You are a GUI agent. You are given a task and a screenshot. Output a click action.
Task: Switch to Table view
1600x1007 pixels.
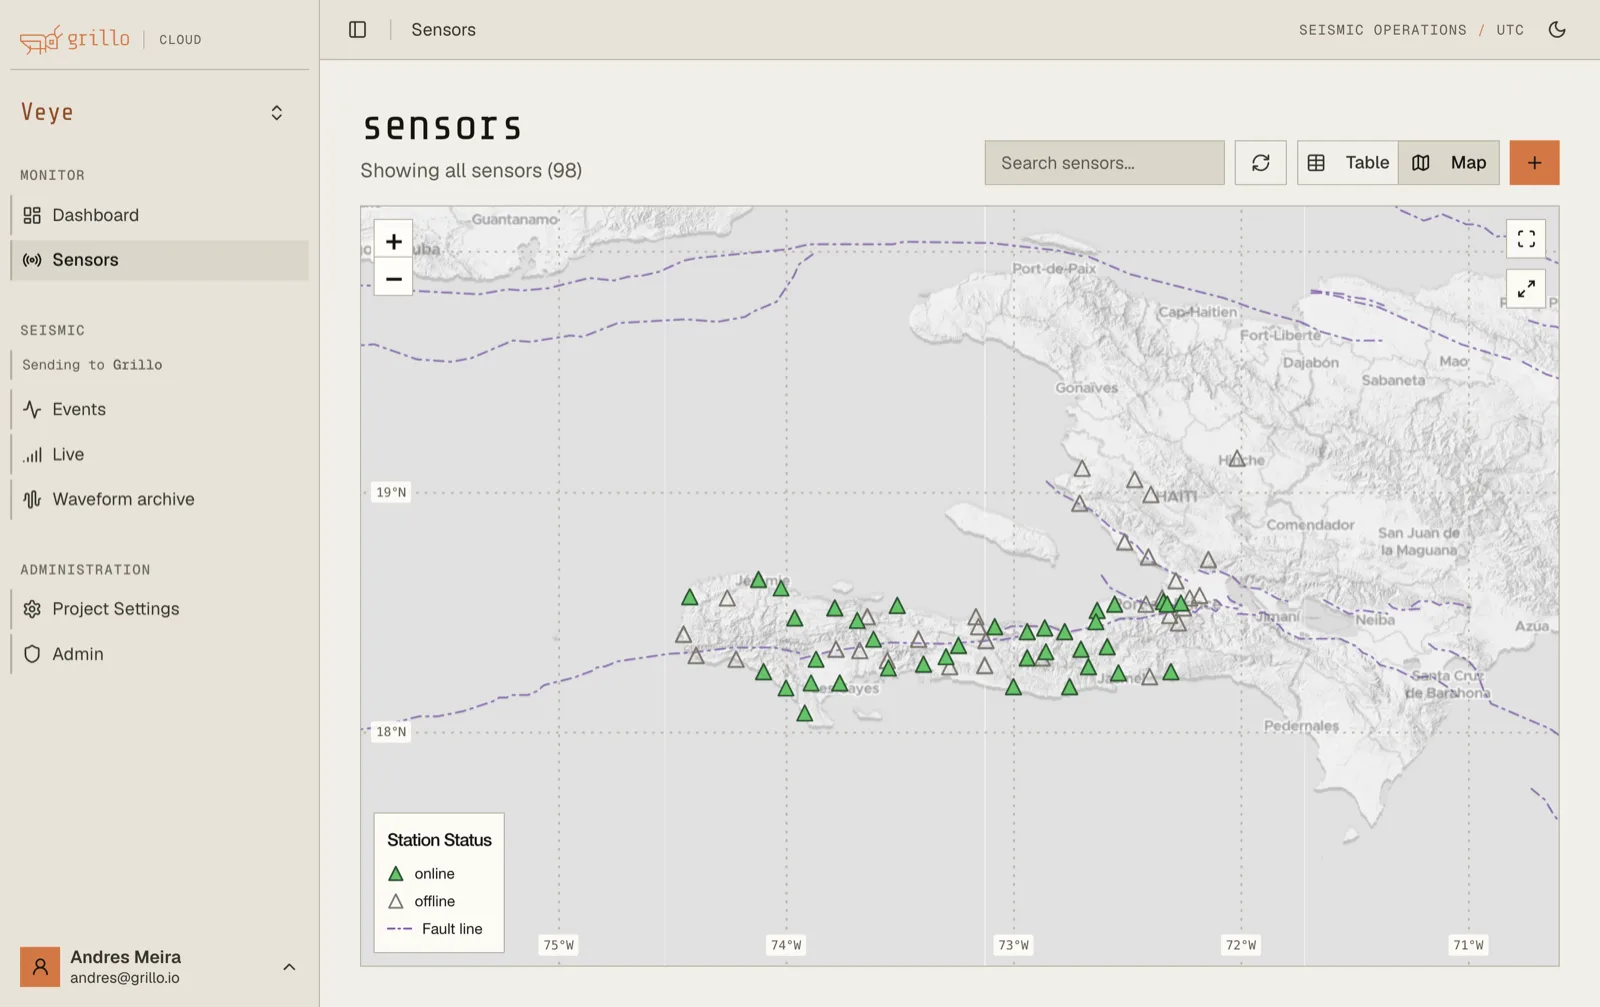tap(1348, 163)
